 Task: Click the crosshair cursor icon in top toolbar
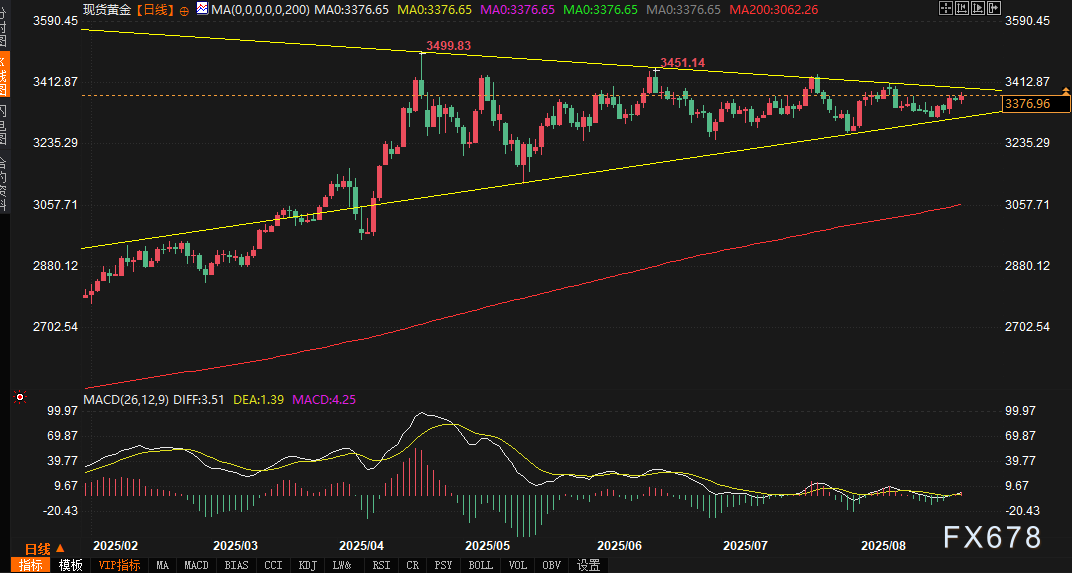pyautogui.click(x=947, y=9)
